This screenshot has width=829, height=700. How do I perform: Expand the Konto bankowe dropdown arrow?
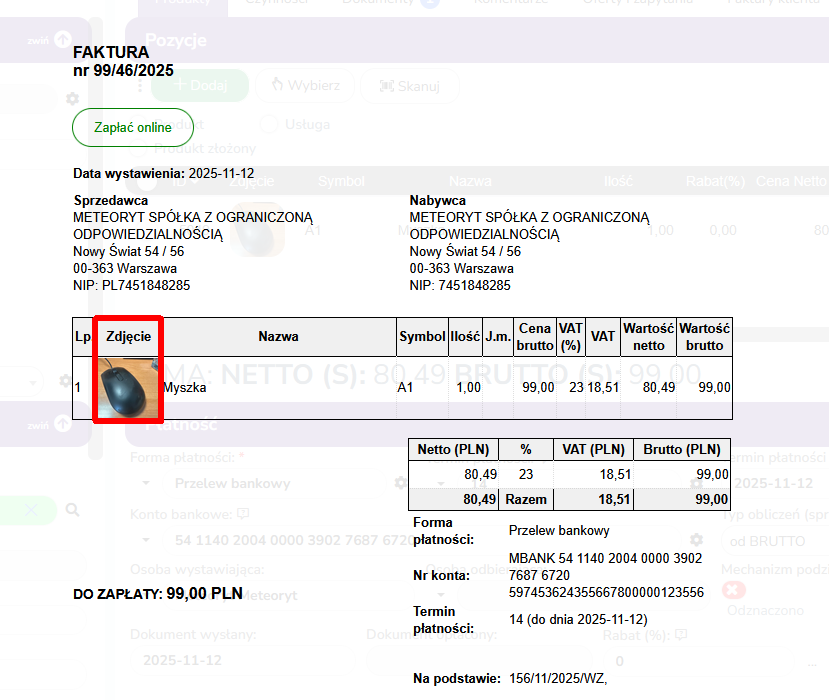coord(147,540)
